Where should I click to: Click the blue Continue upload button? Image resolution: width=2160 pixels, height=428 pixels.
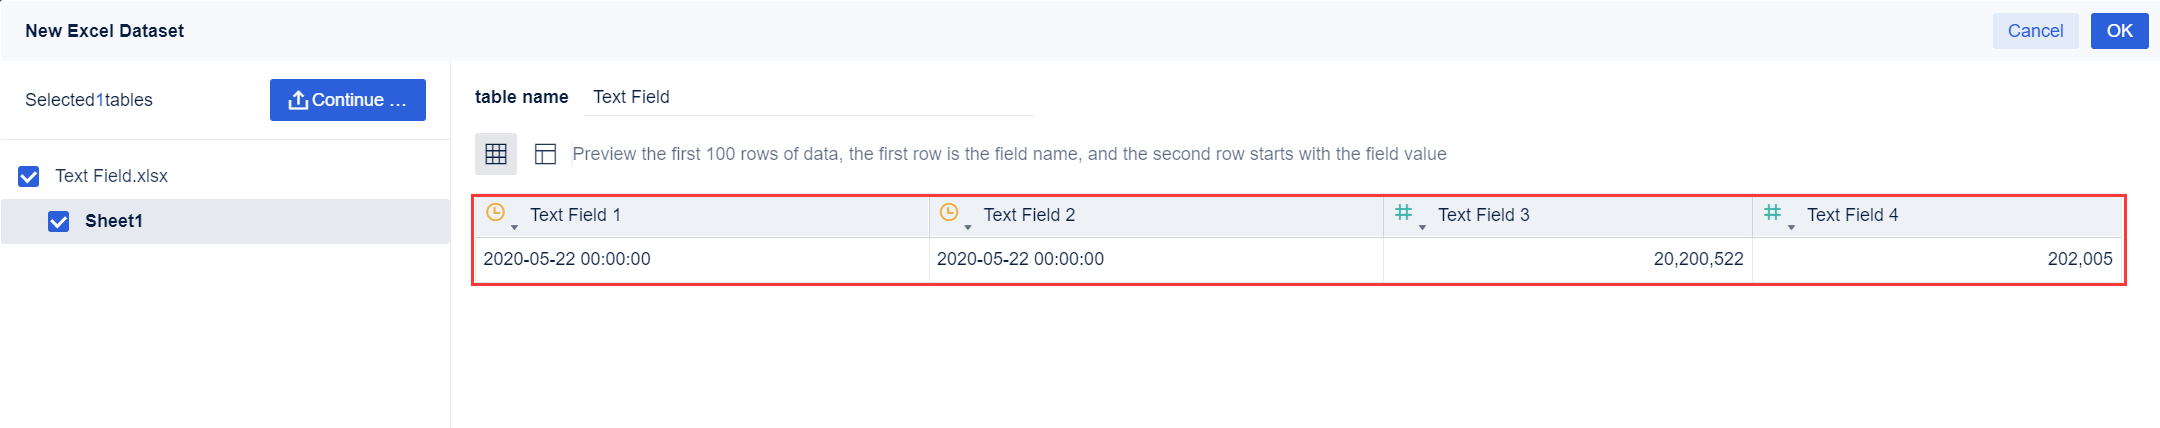[x=347, y=100]
